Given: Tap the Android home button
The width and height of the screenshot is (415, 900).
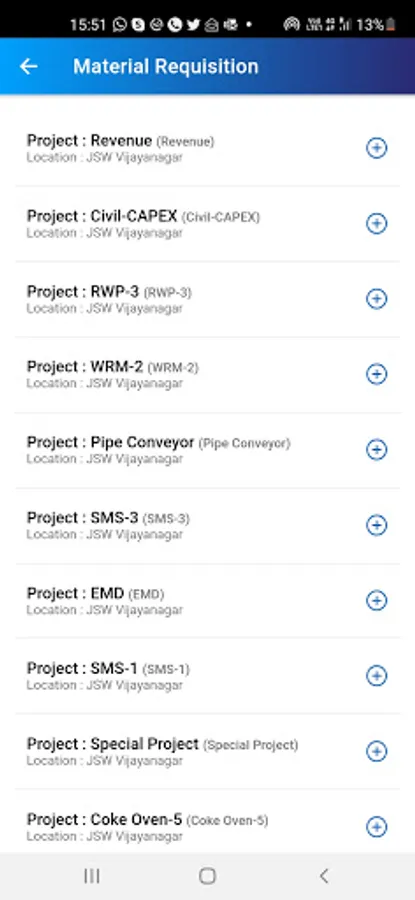Looking at the screenshot, I should (207, 876).
